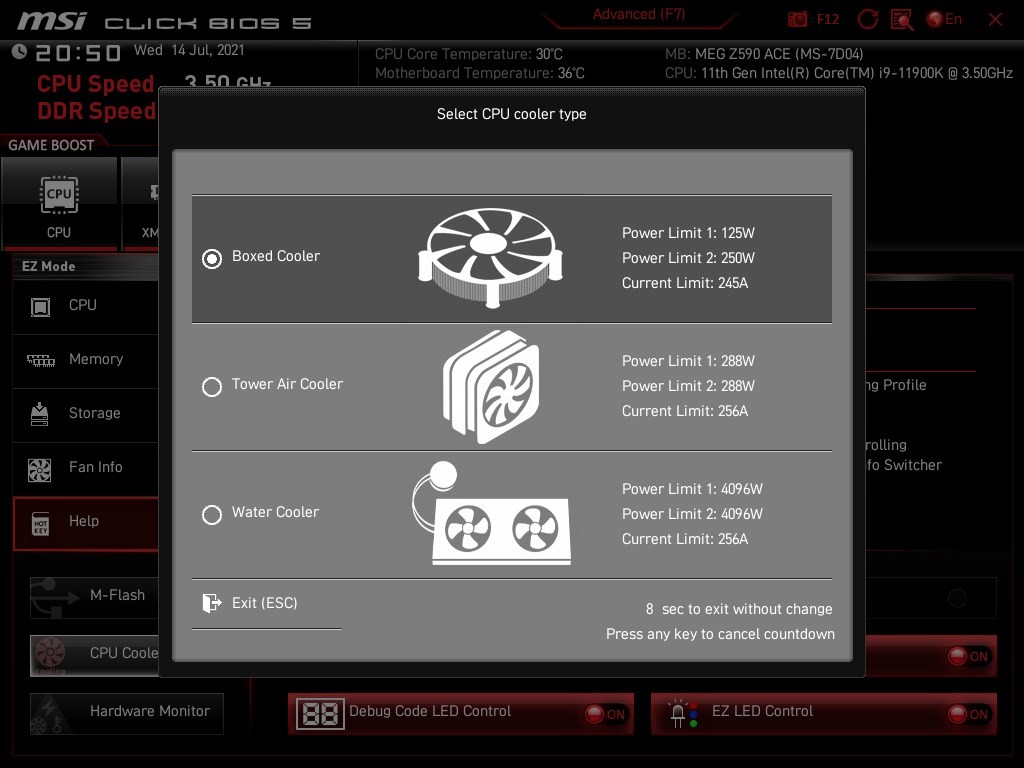This screenshot has height=768, width=1024.
Task: Select the Boxed Cooler radio button
Action: tap(212, 259)
